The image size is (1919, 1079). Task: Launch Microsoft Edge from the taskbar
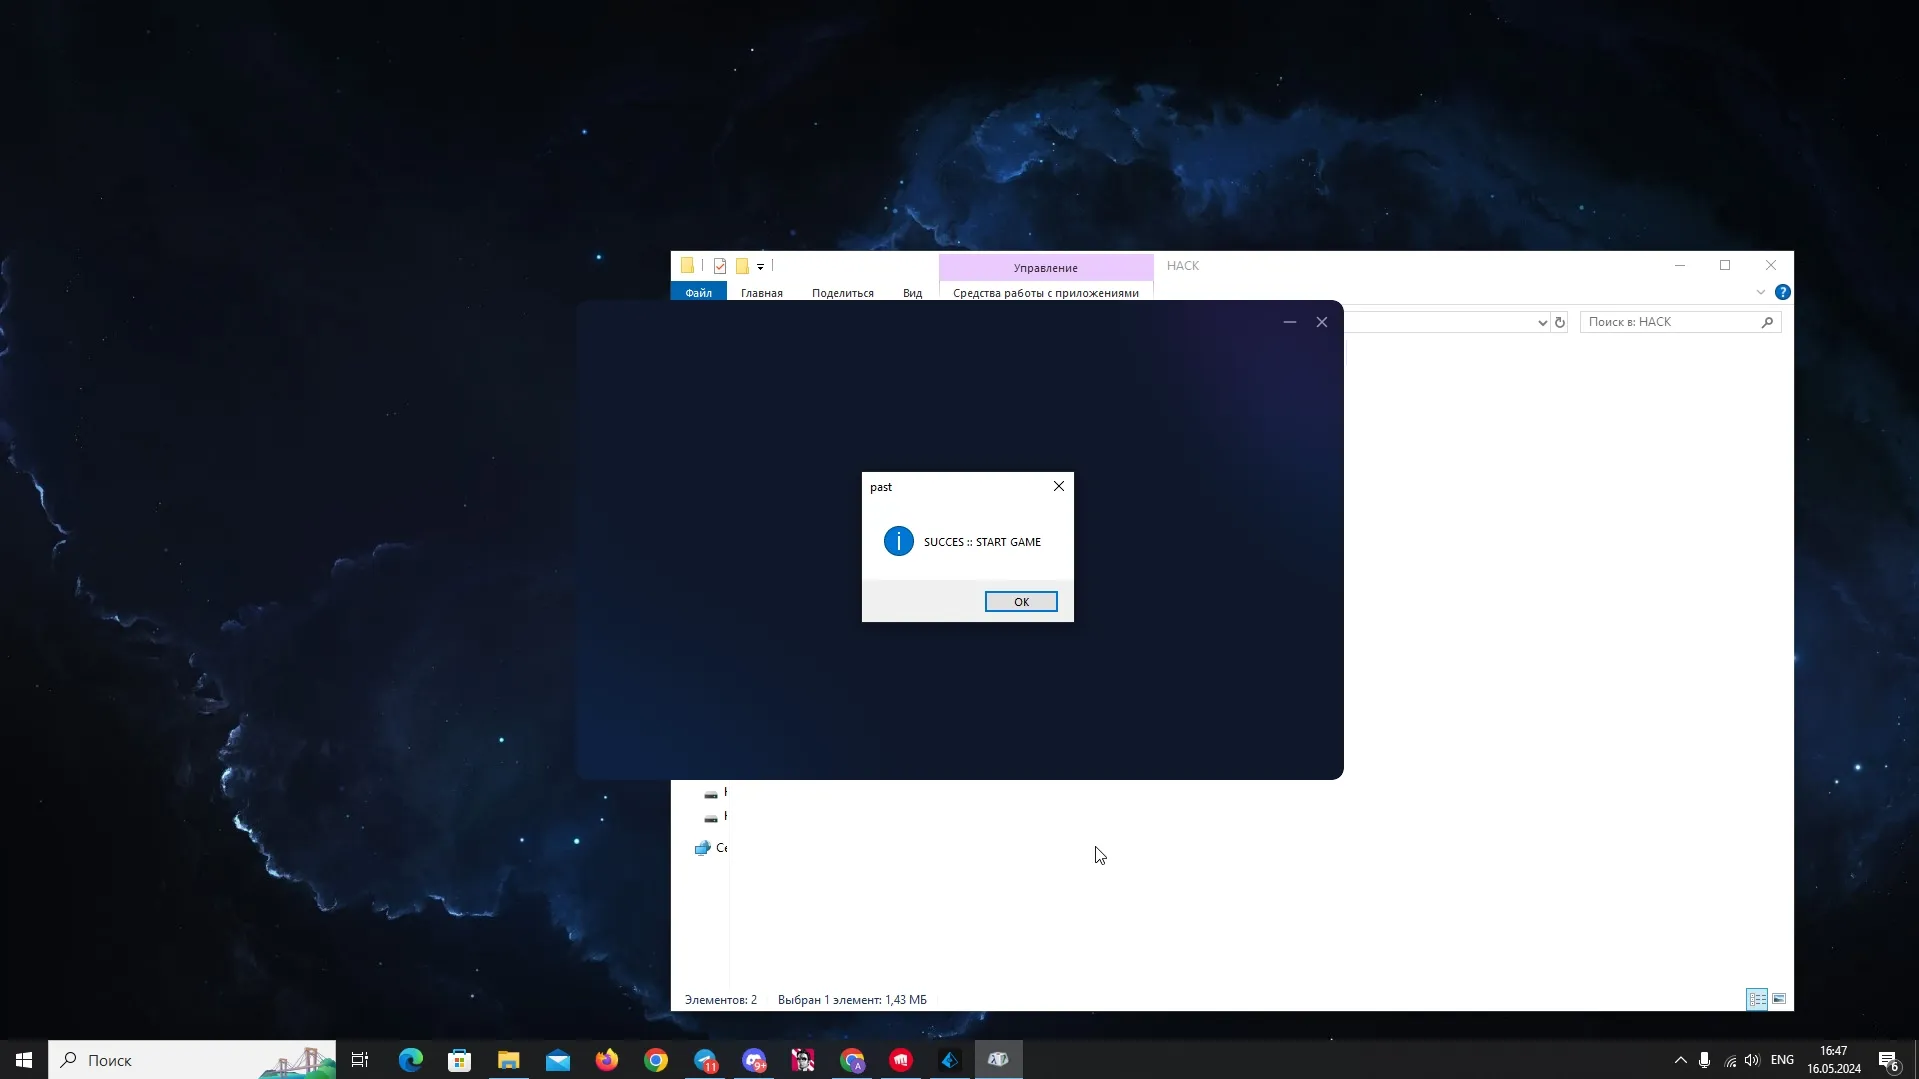(x=410, y=1060)
